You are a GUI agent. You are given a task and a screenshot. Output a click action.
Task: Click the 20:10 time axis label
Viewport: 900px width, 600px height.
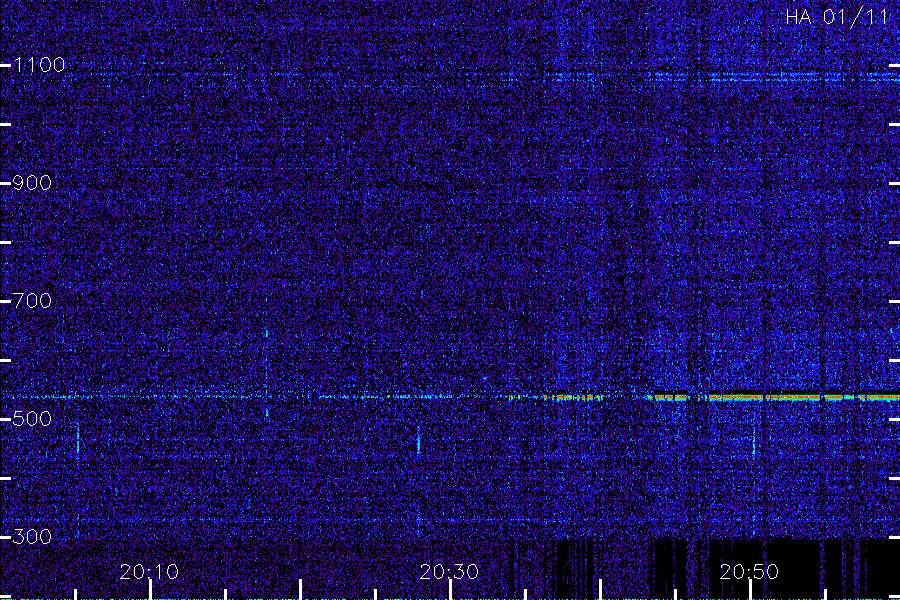click(x=149, y=572)
